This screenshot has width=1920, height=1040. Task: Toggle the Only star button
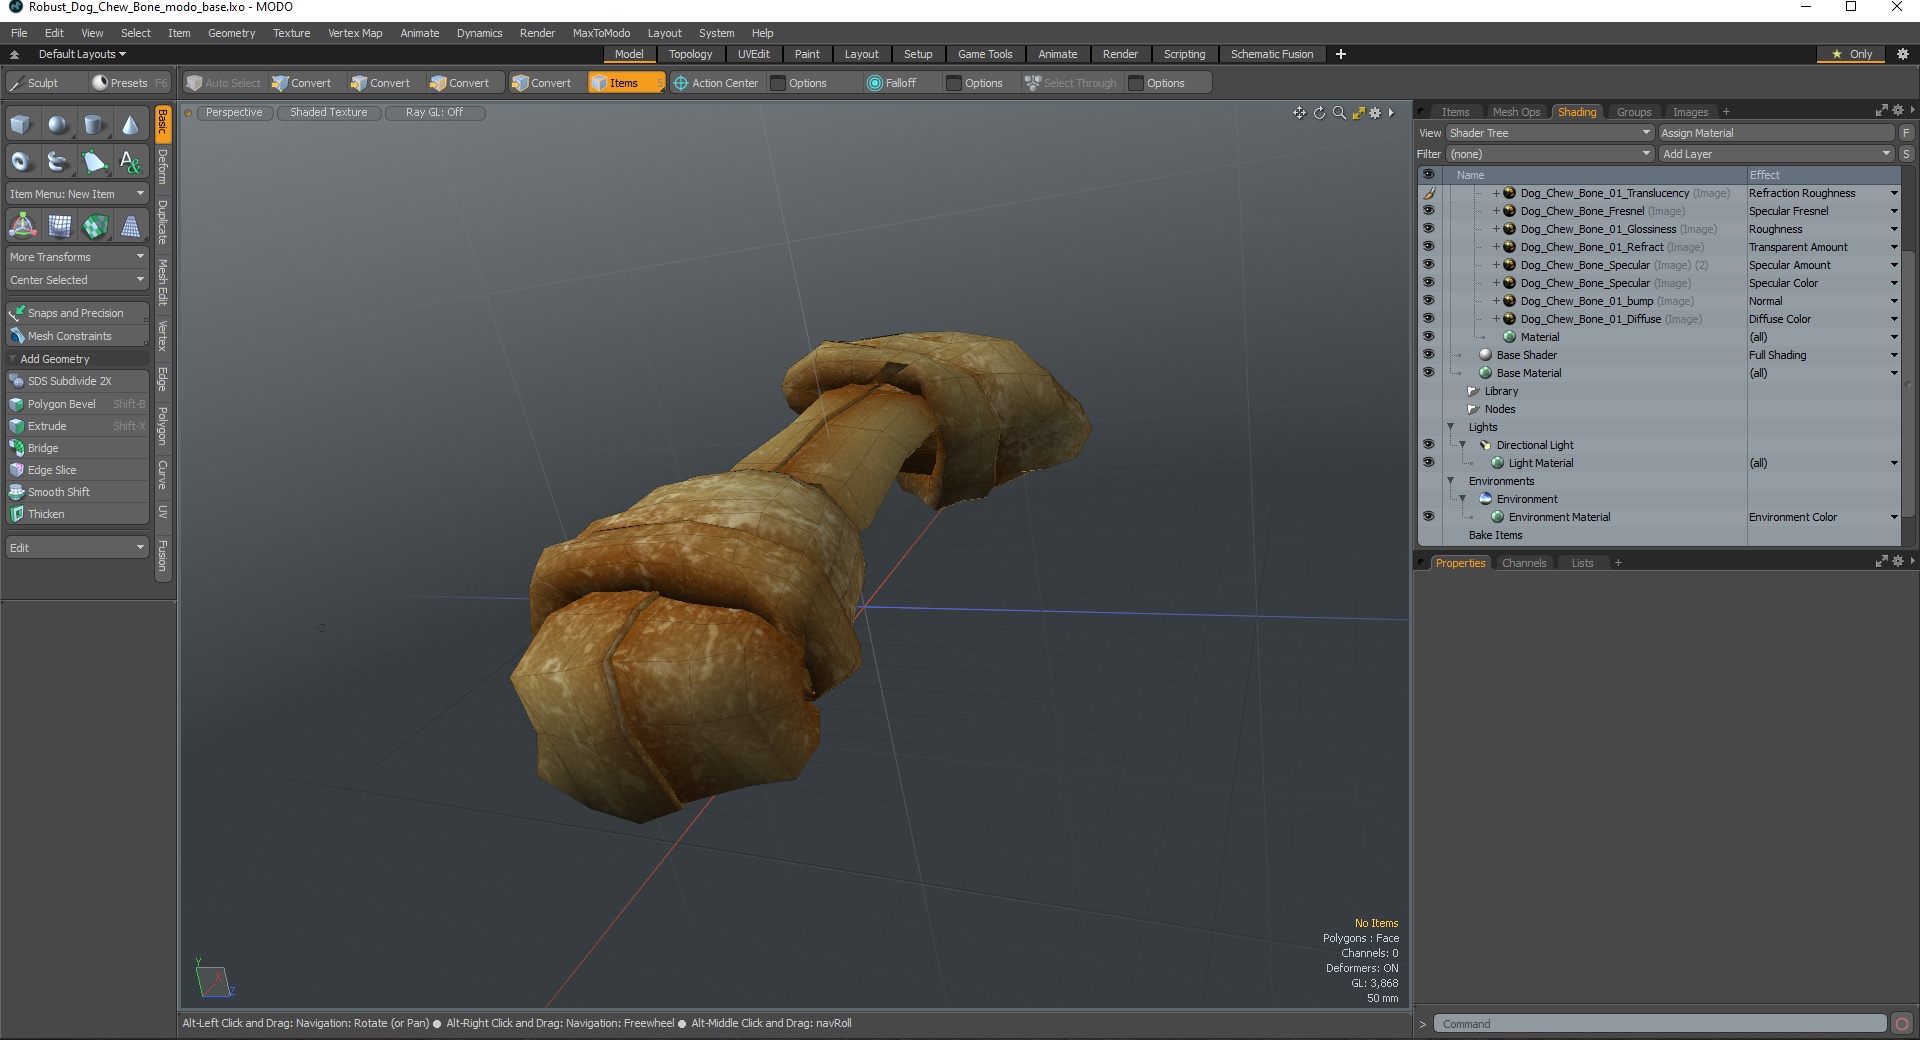pyautogui.click(x=1852, y=54)
